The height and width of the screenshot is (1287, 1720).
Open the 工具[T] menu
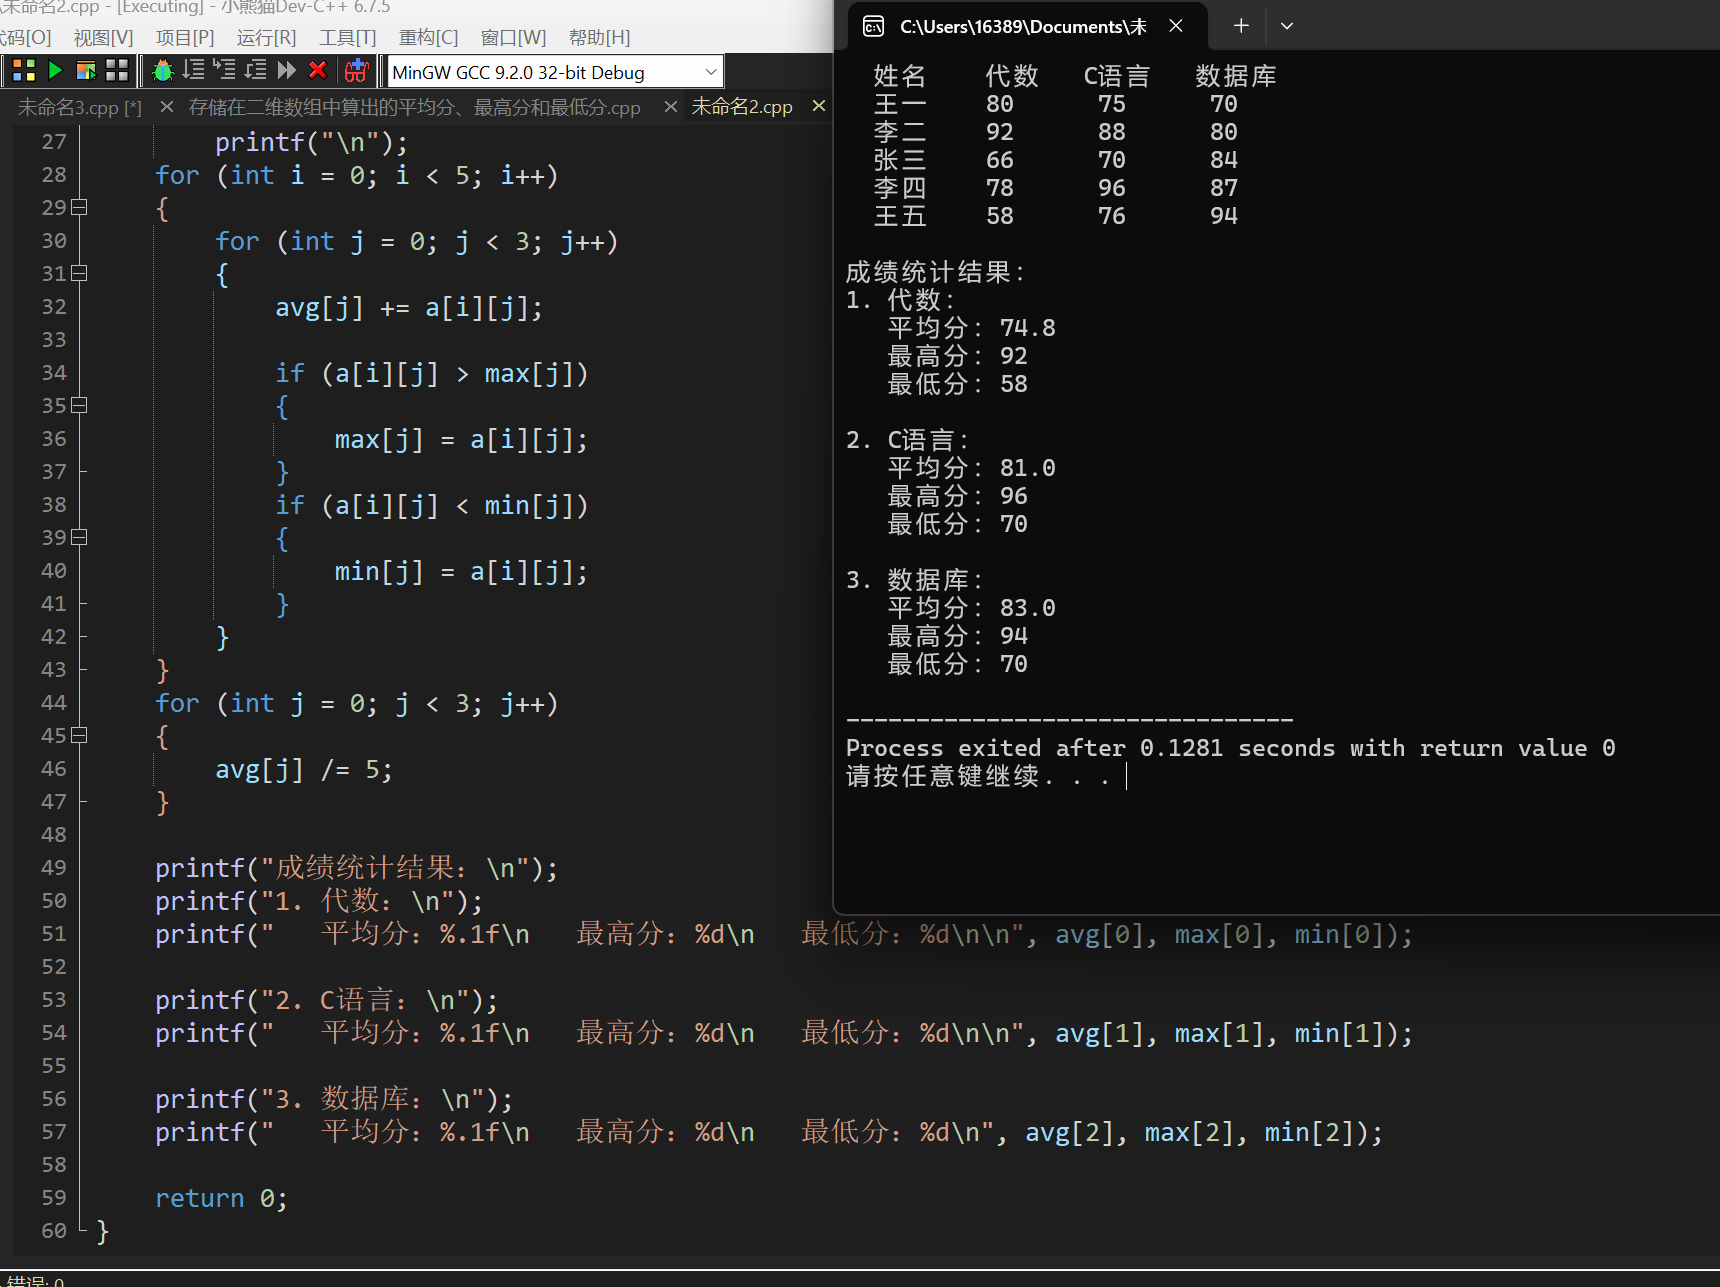[x=347, y=38]
